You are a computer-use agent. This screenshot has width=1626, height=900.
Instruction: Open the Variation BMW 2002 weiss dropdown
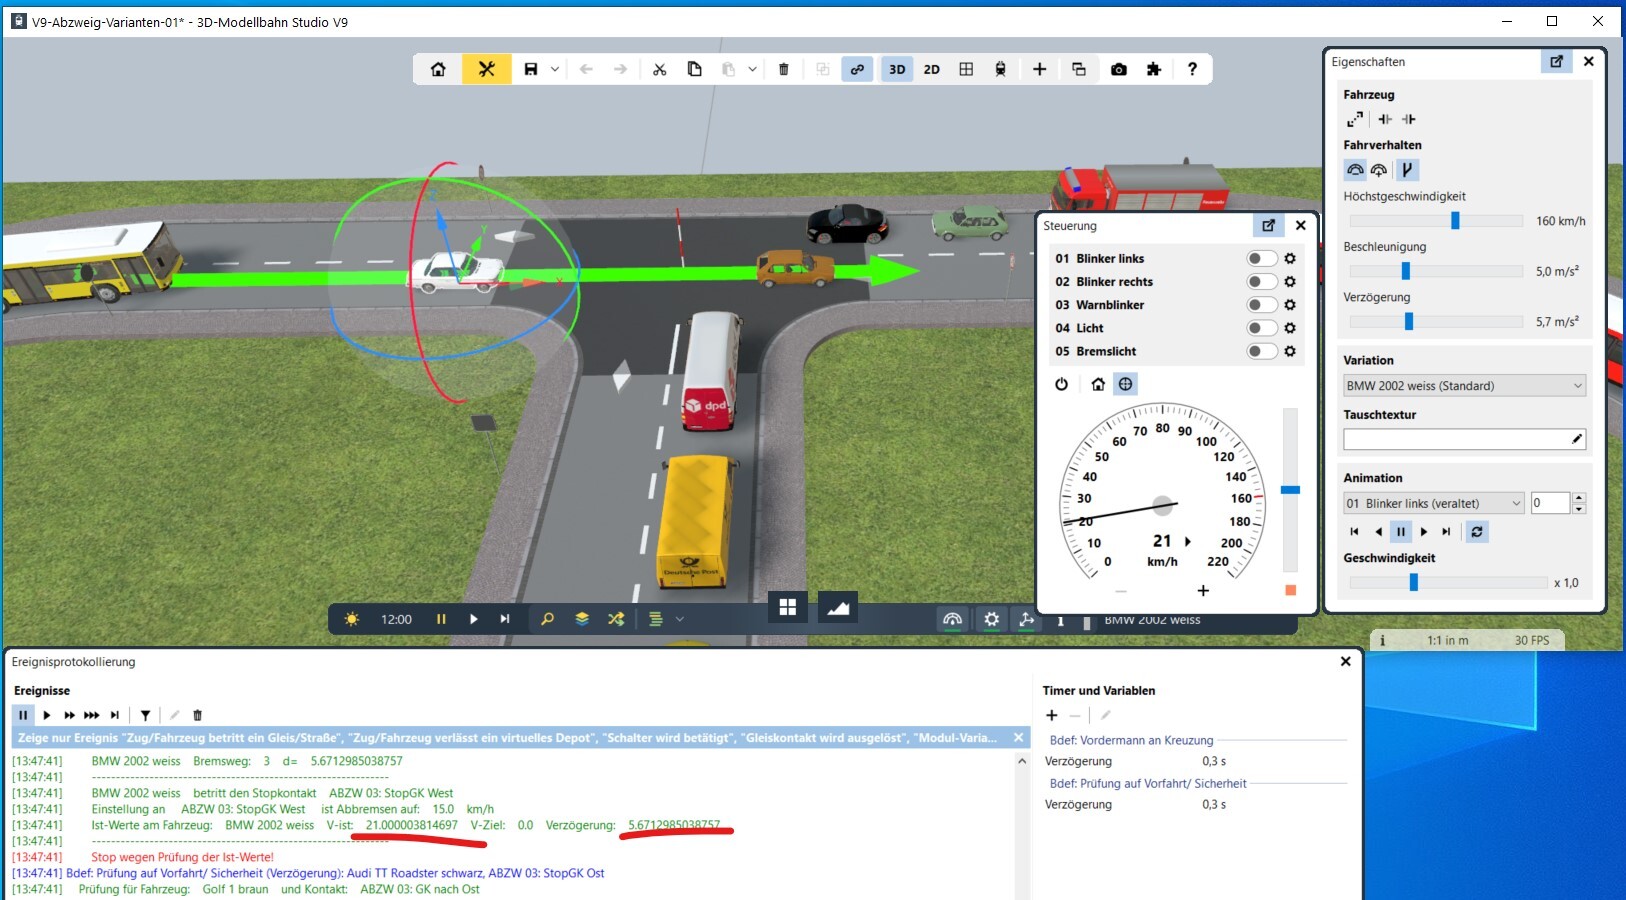(x=1464, y=386)
